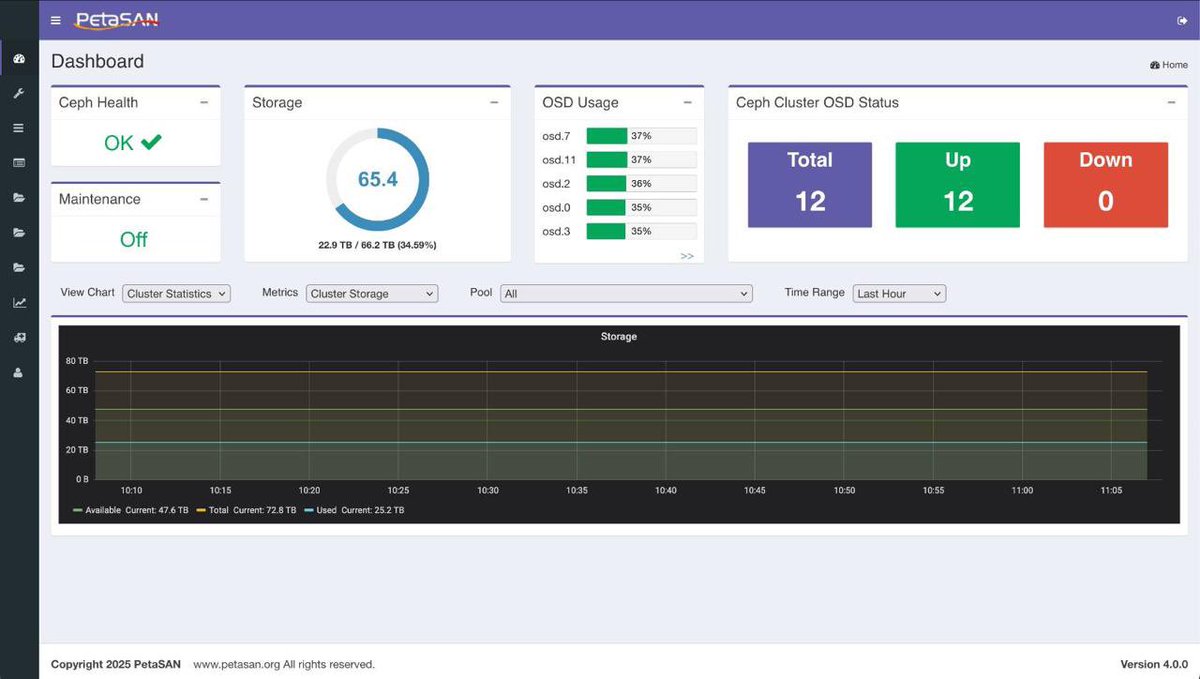Collapse the OSD Usage panel
The image size is (1200, 679).
point(687,102)
